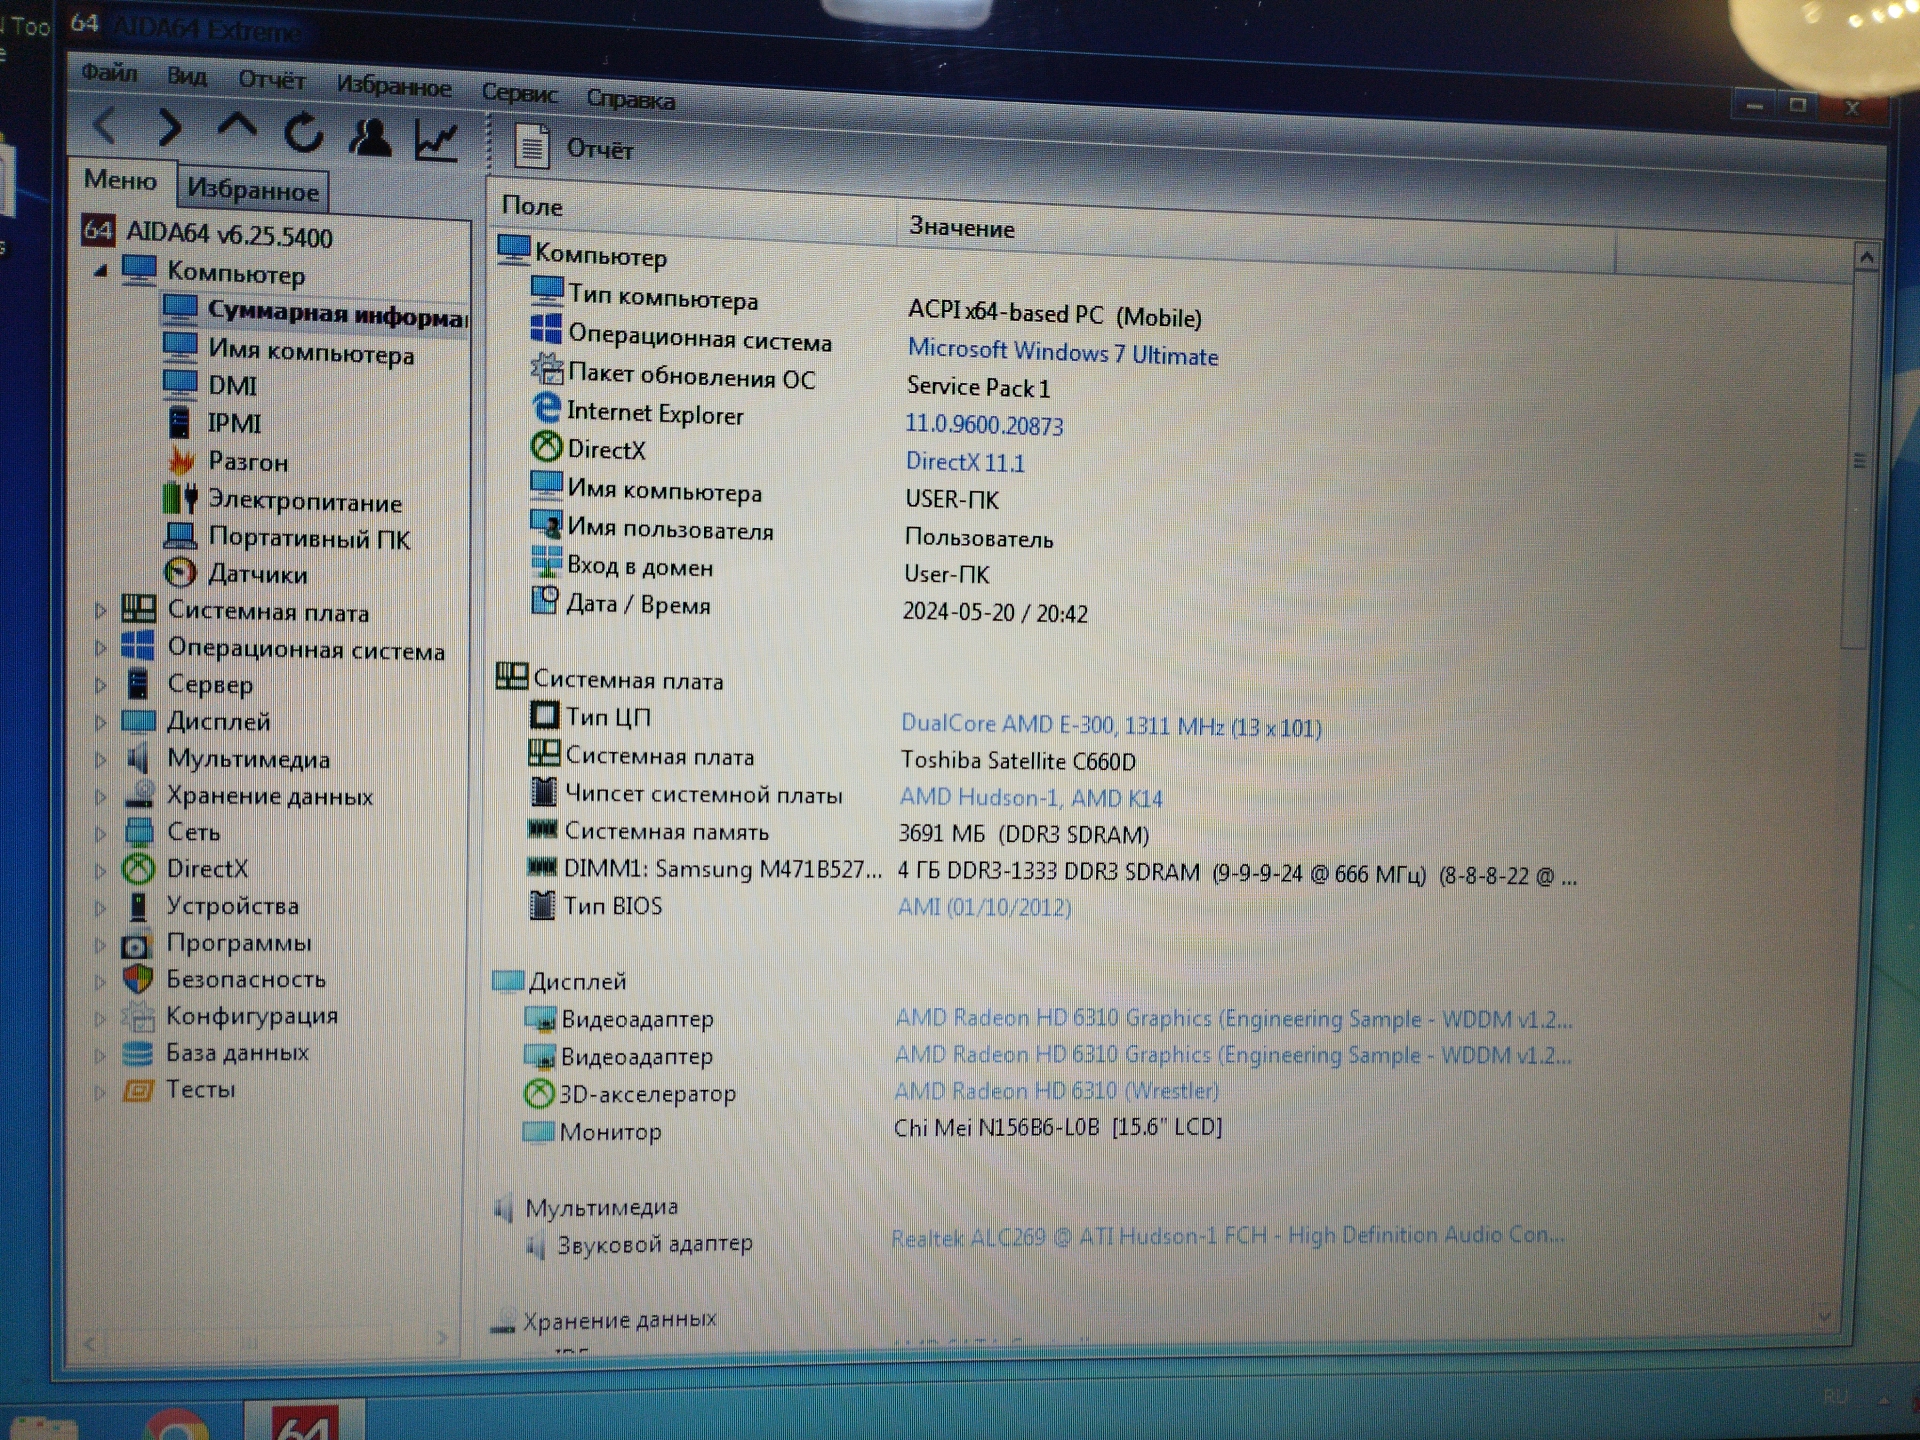Select Имя компьютера in the tree
The height and width of the screenshot is (1440, 1920).
[x=289, y=351]
